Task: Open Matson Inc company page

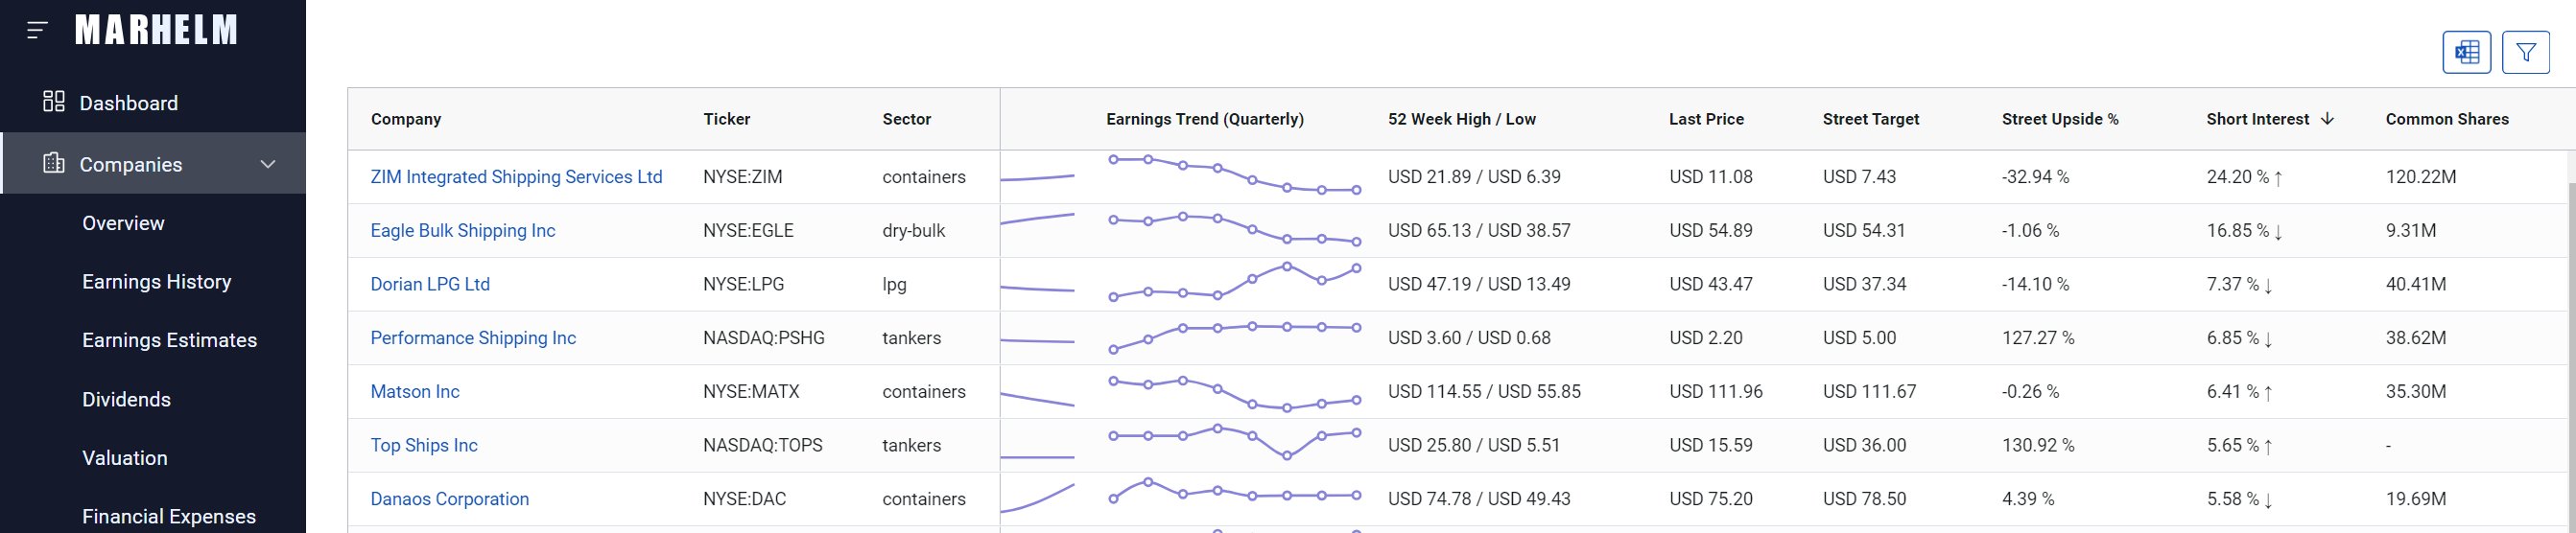Action: coord(415,392)
